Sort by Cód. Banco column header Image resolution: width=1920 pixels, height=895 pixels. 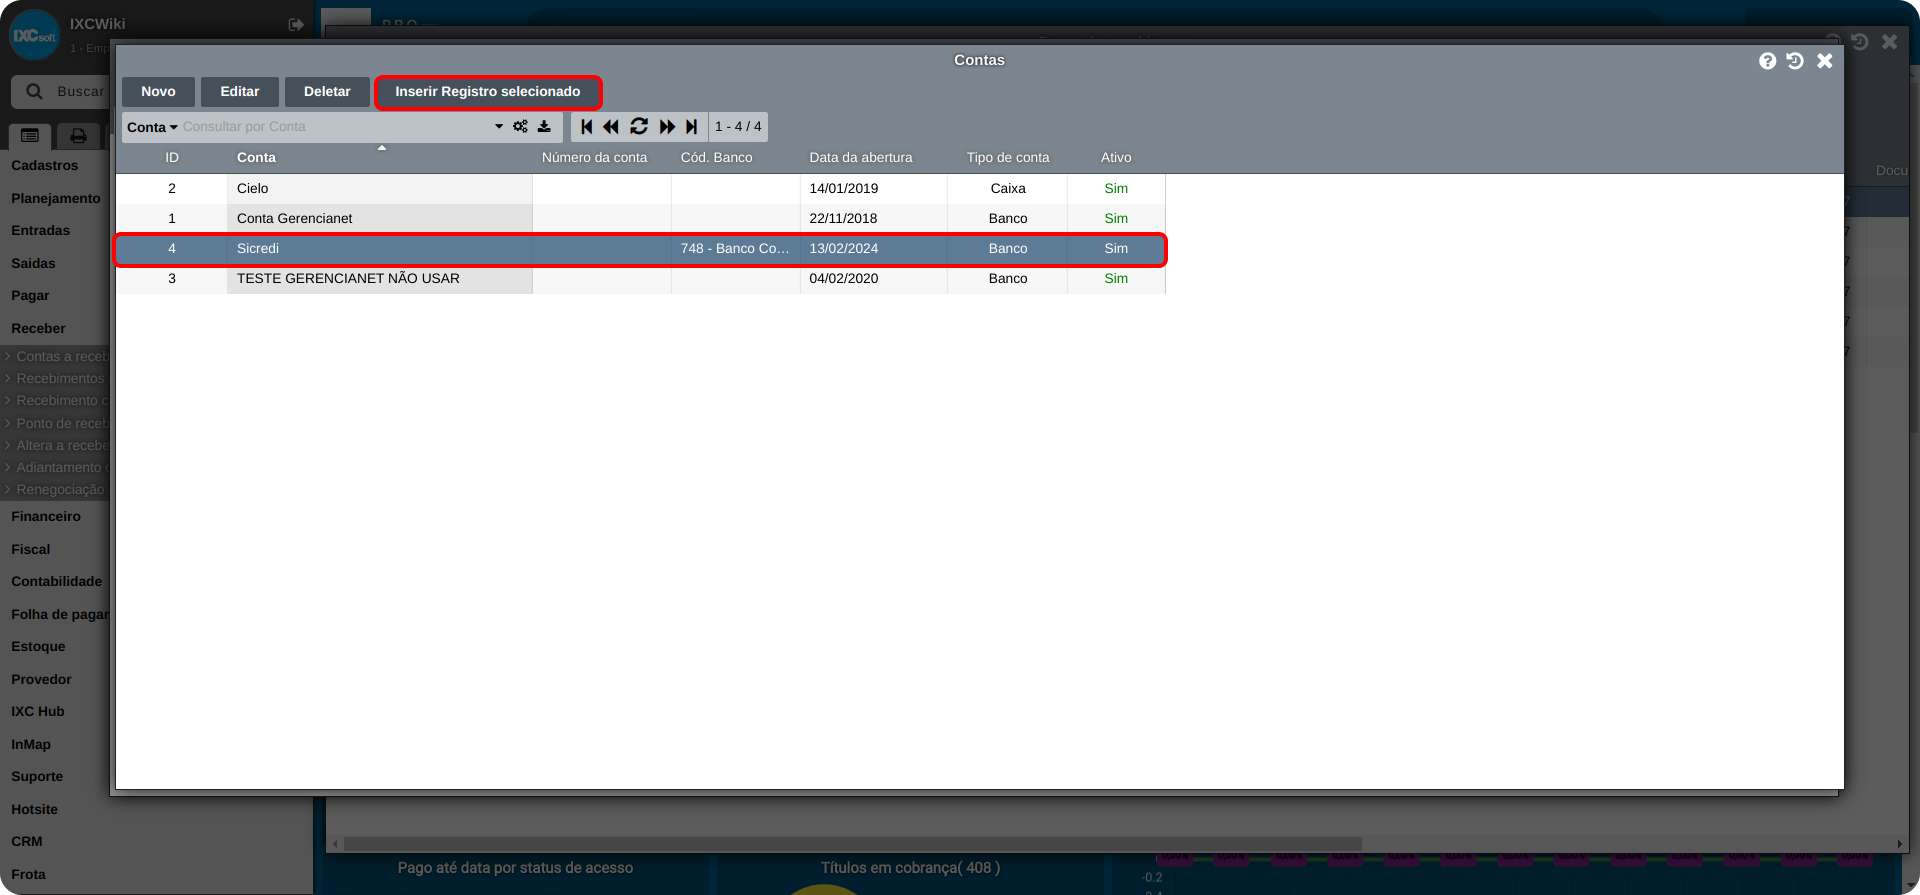717,158
